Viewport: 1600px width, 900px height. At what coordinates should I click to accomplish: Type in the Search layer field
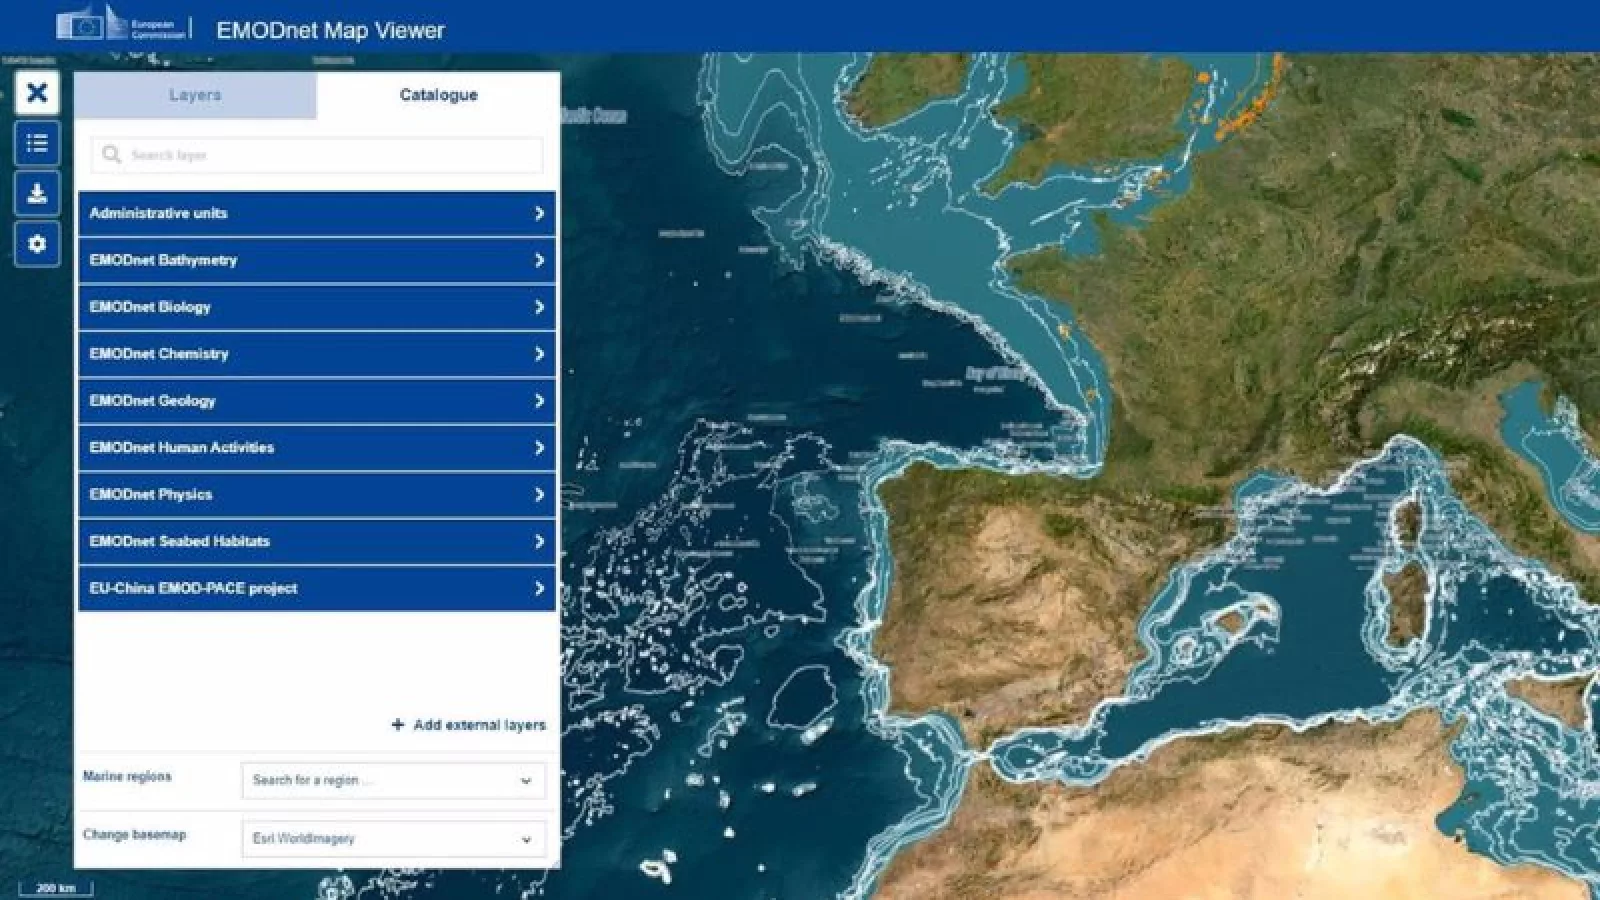coord(330,155)
